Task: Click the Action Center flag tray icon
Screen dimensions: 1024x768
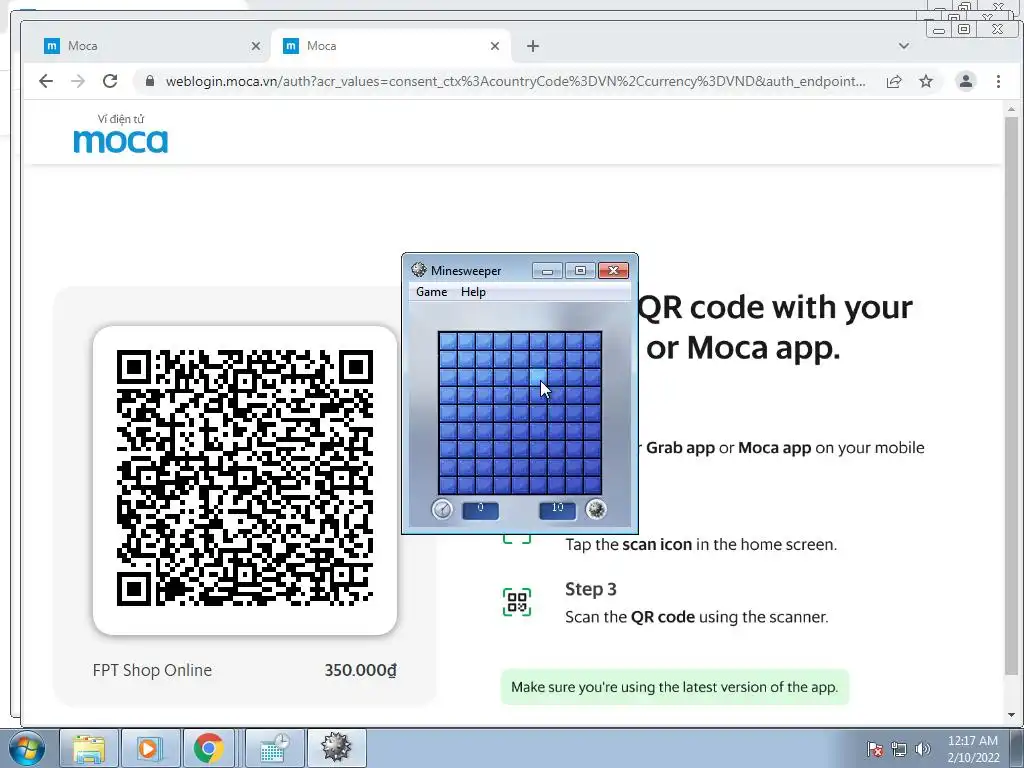Action: point(875,749)
